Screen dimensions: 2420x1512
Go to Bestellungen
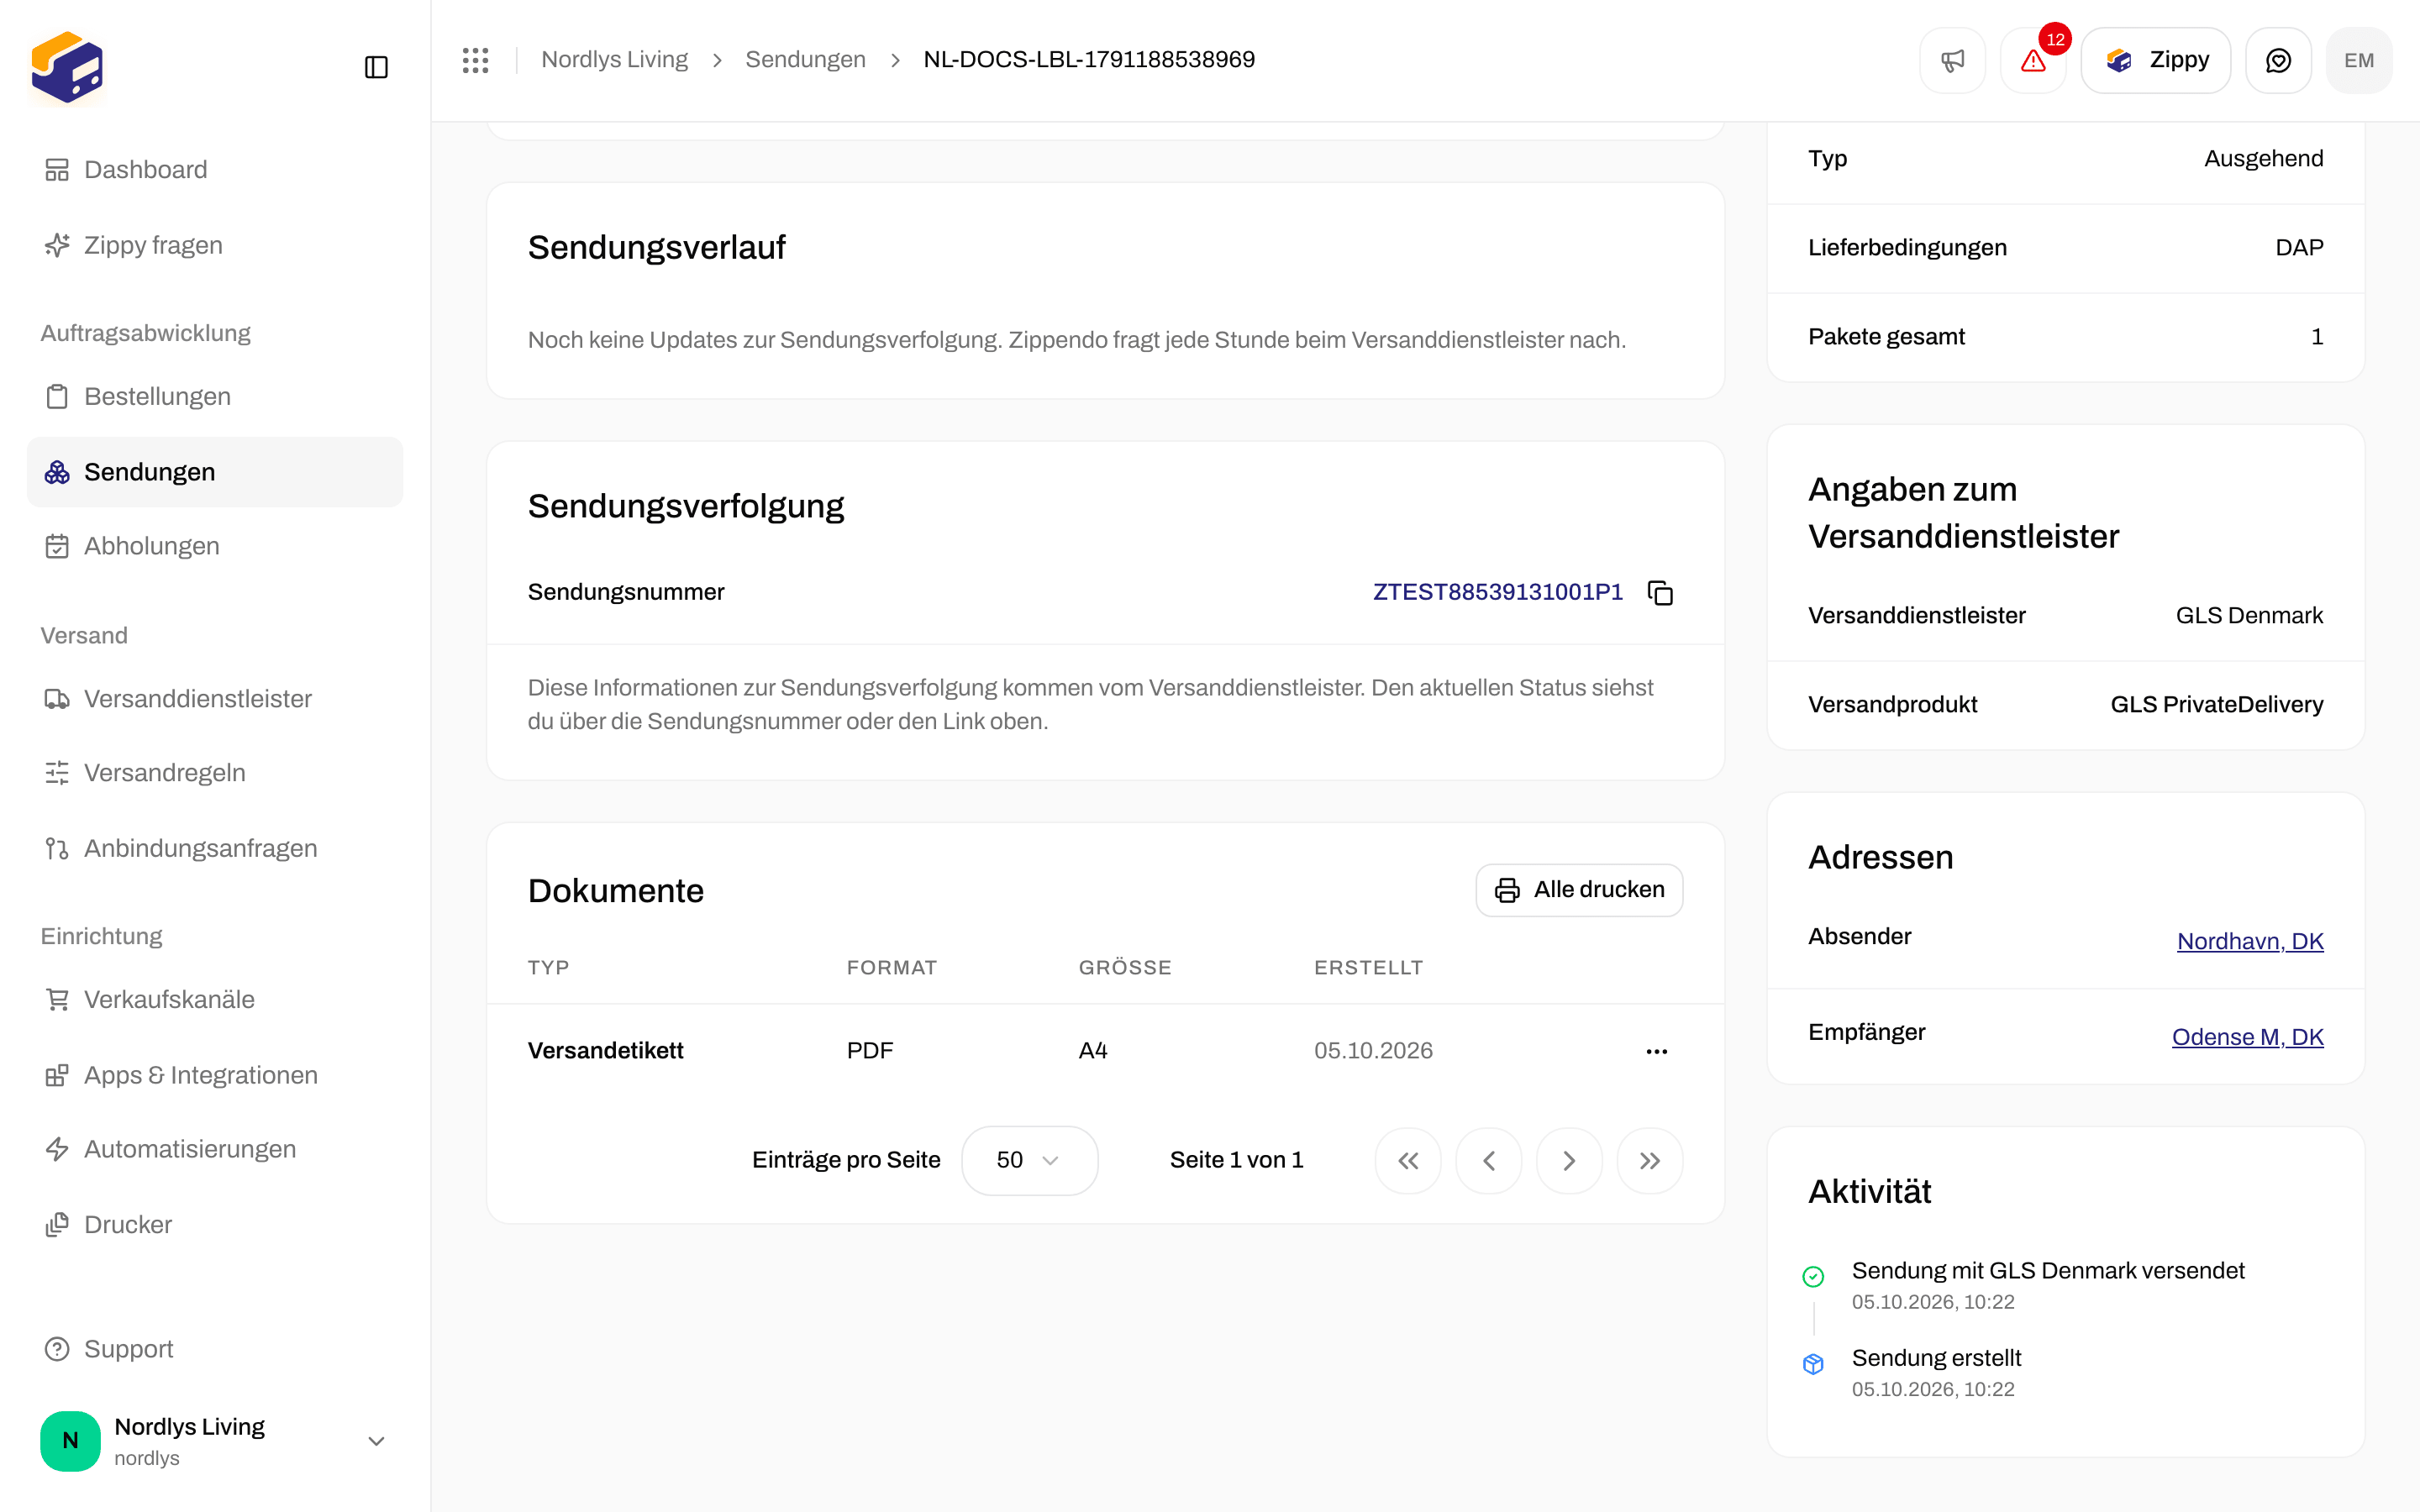(215, 396)
